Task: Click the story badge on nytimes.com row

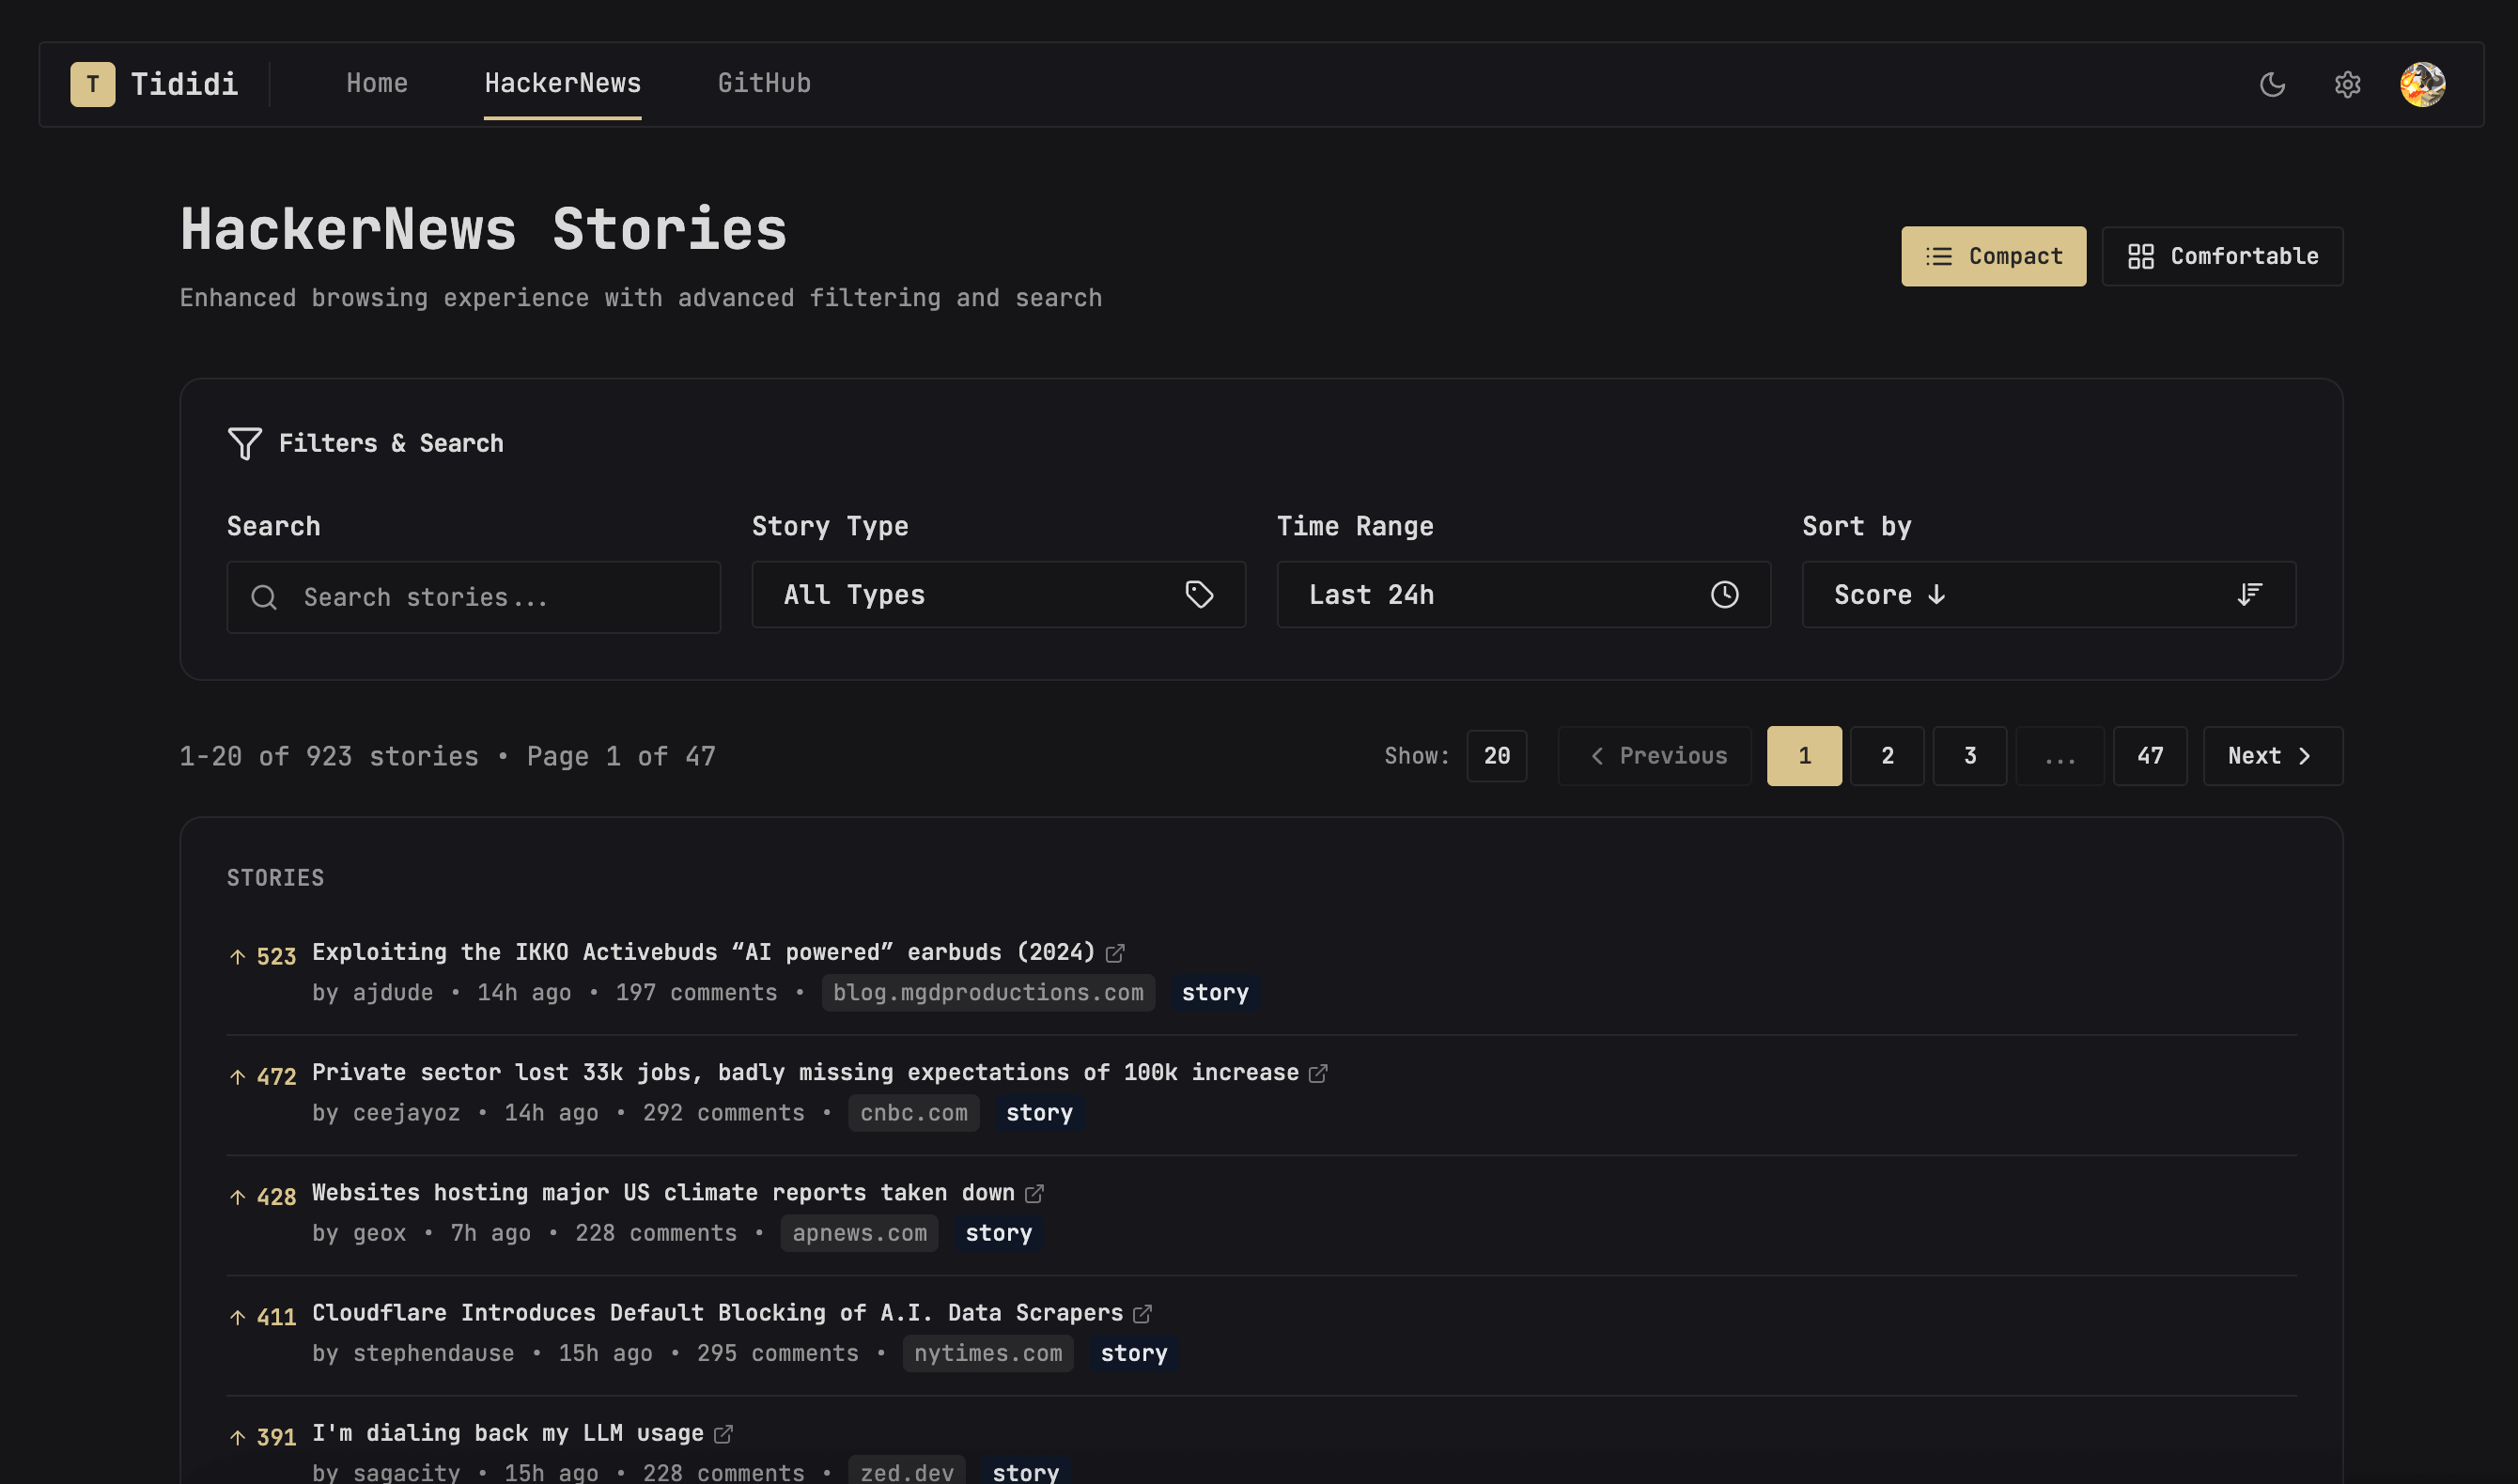Action: (1133, 1352)
